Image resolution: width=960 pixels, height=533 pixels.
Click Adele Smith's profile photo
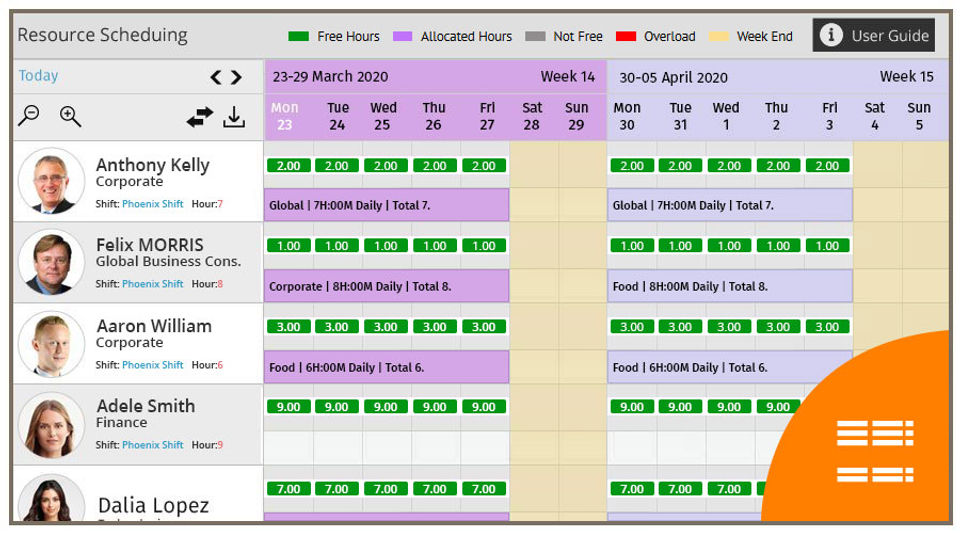pyautogui.click(x=51, y=425)
